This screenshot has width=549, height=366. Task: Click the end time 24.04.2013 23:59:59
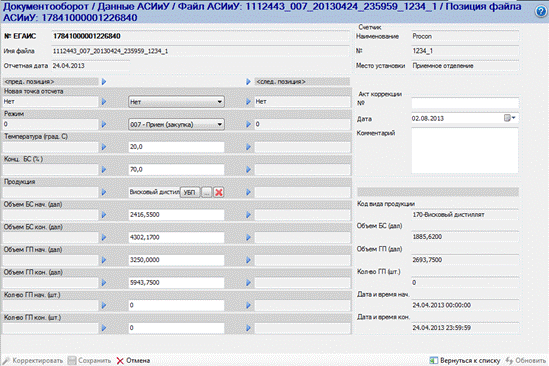tap(442, 328)
